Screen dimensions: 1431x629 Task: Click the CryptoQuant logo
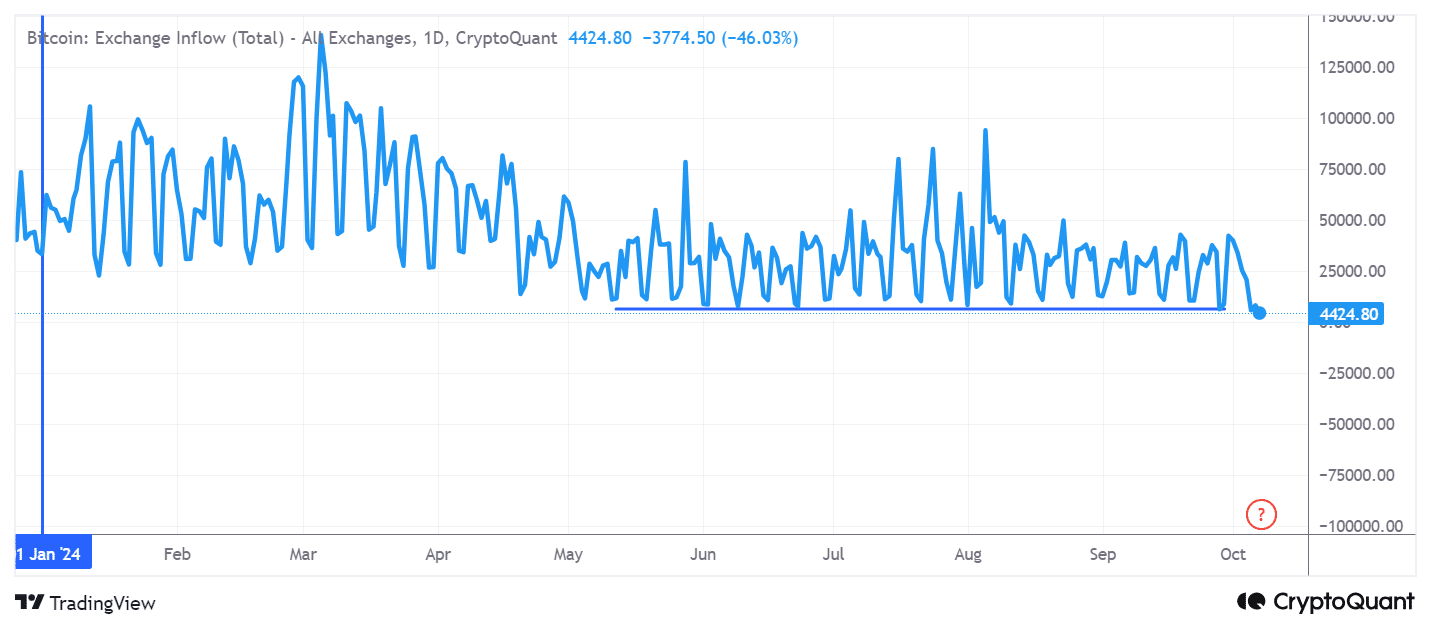1326,601
